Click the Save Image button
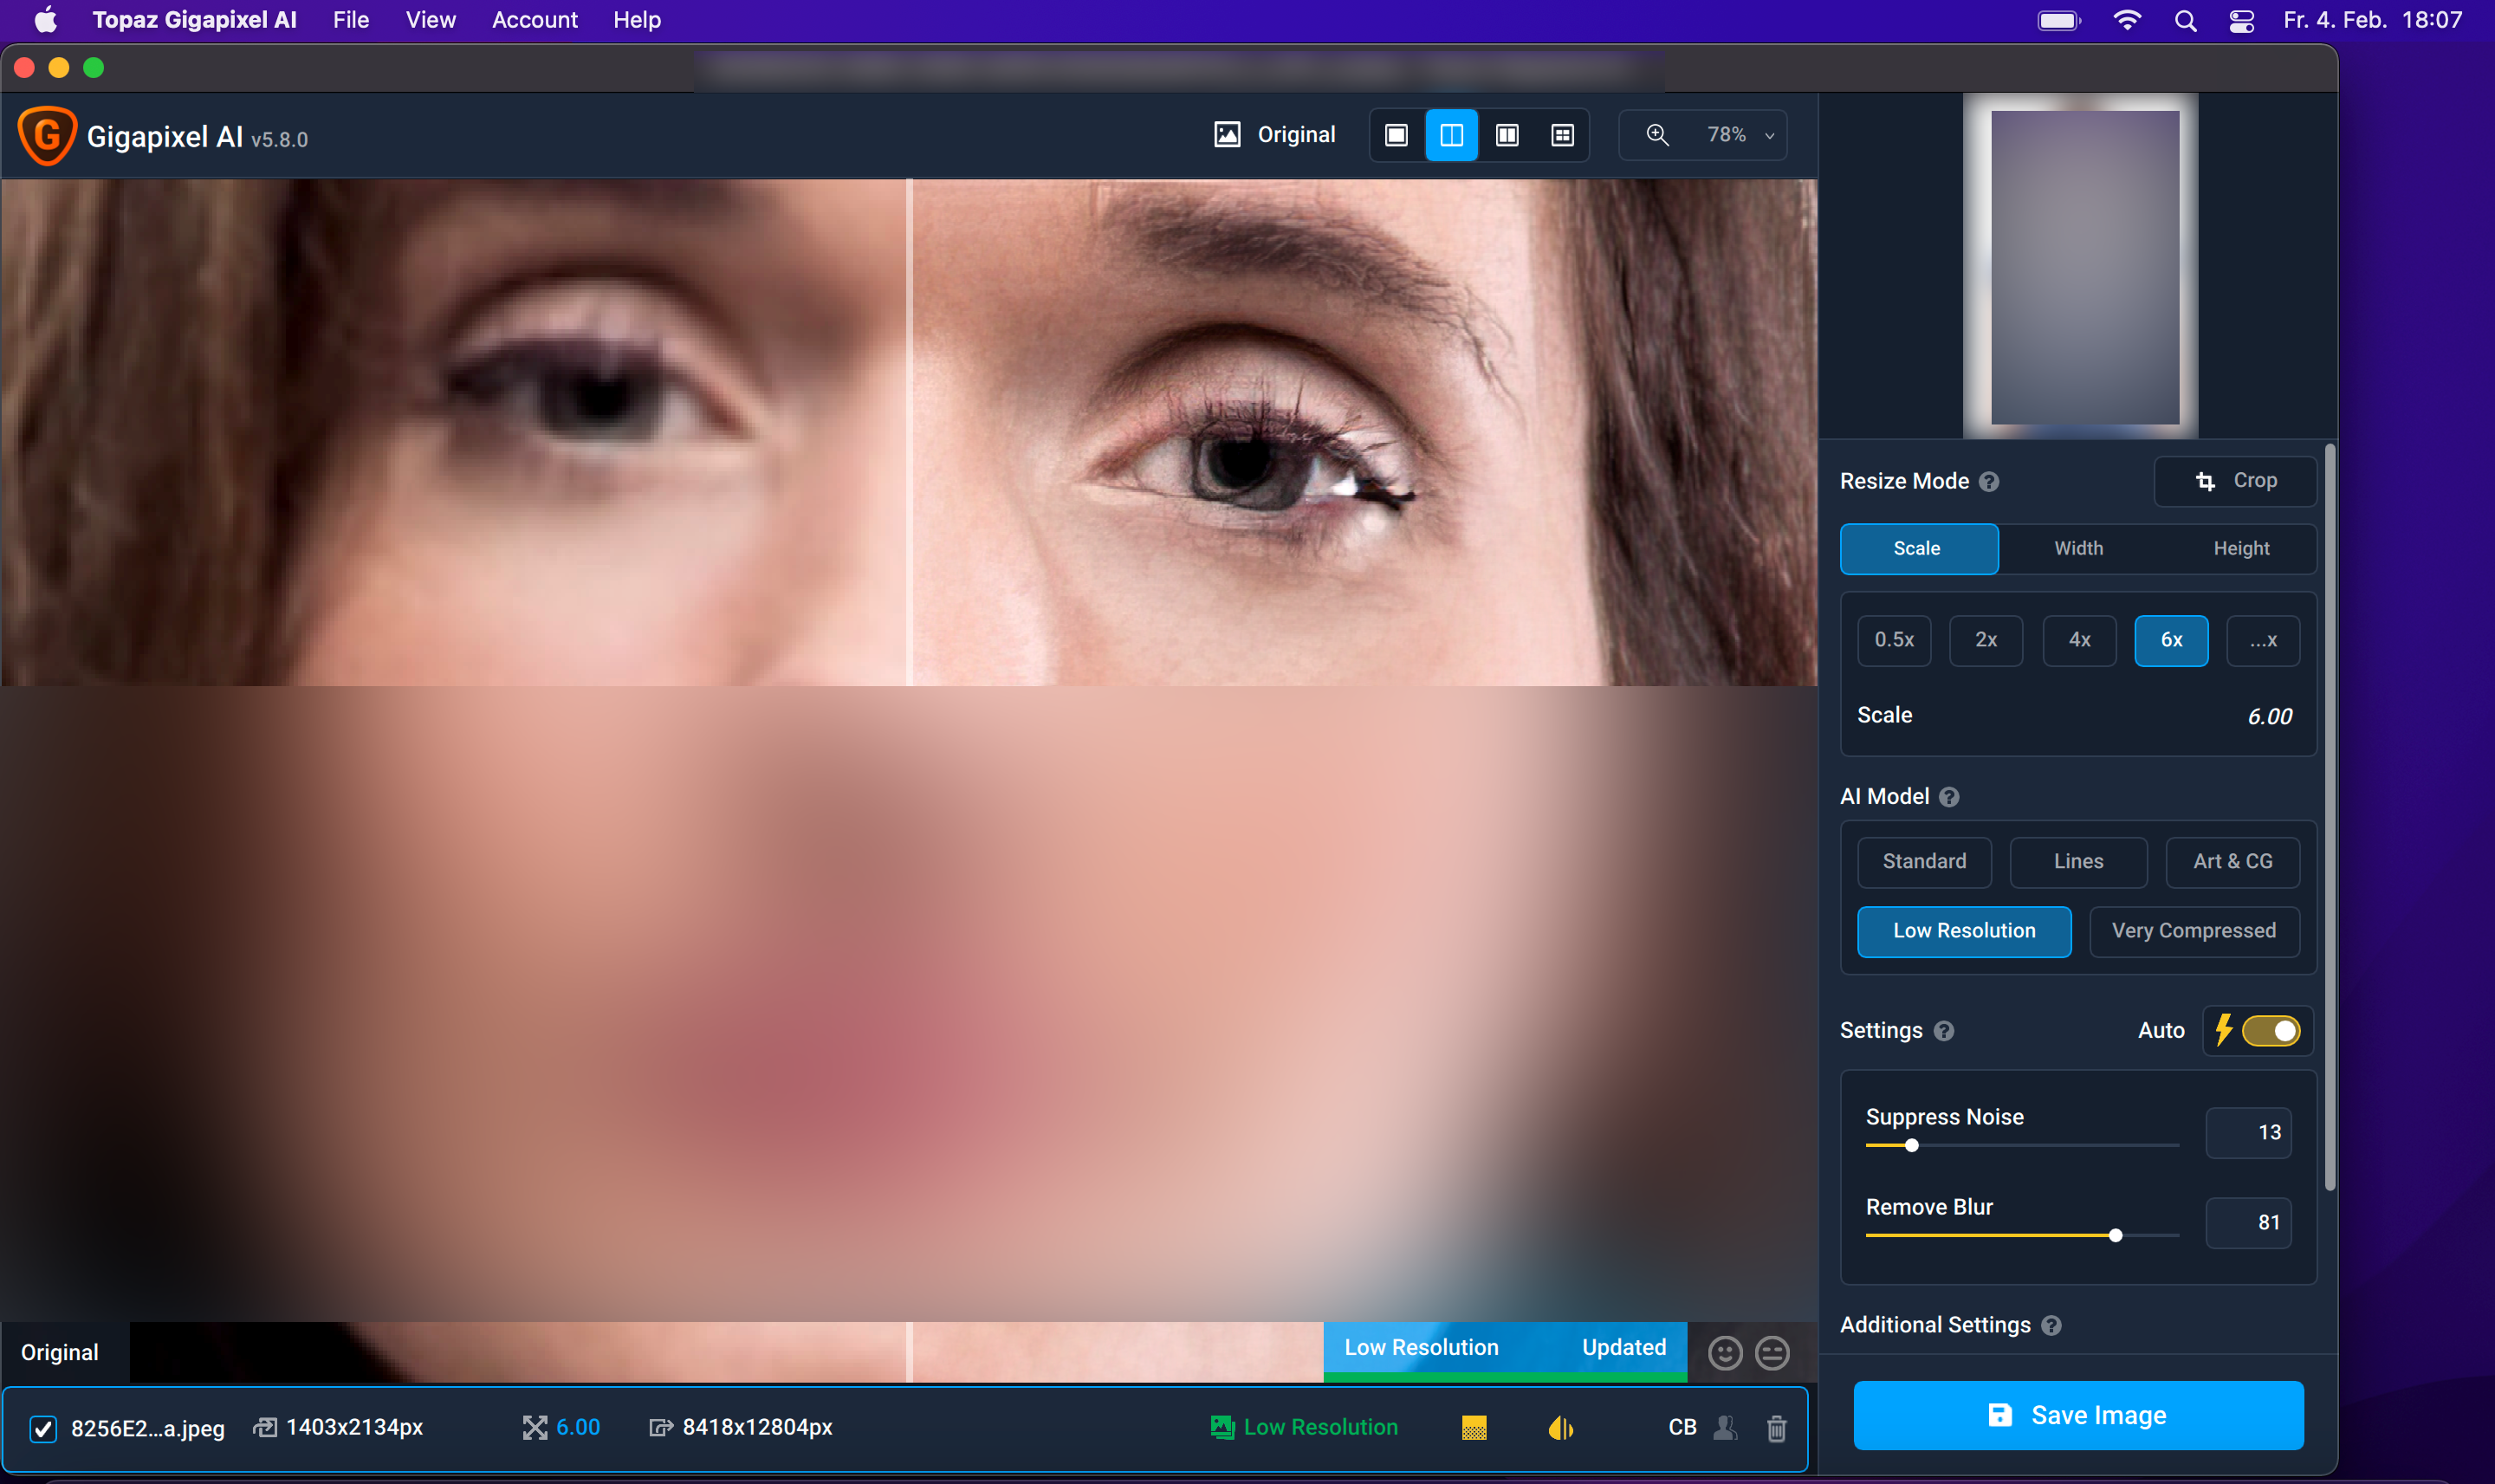This screenshot has height=1484, width=2495. pos(2078,1415)
